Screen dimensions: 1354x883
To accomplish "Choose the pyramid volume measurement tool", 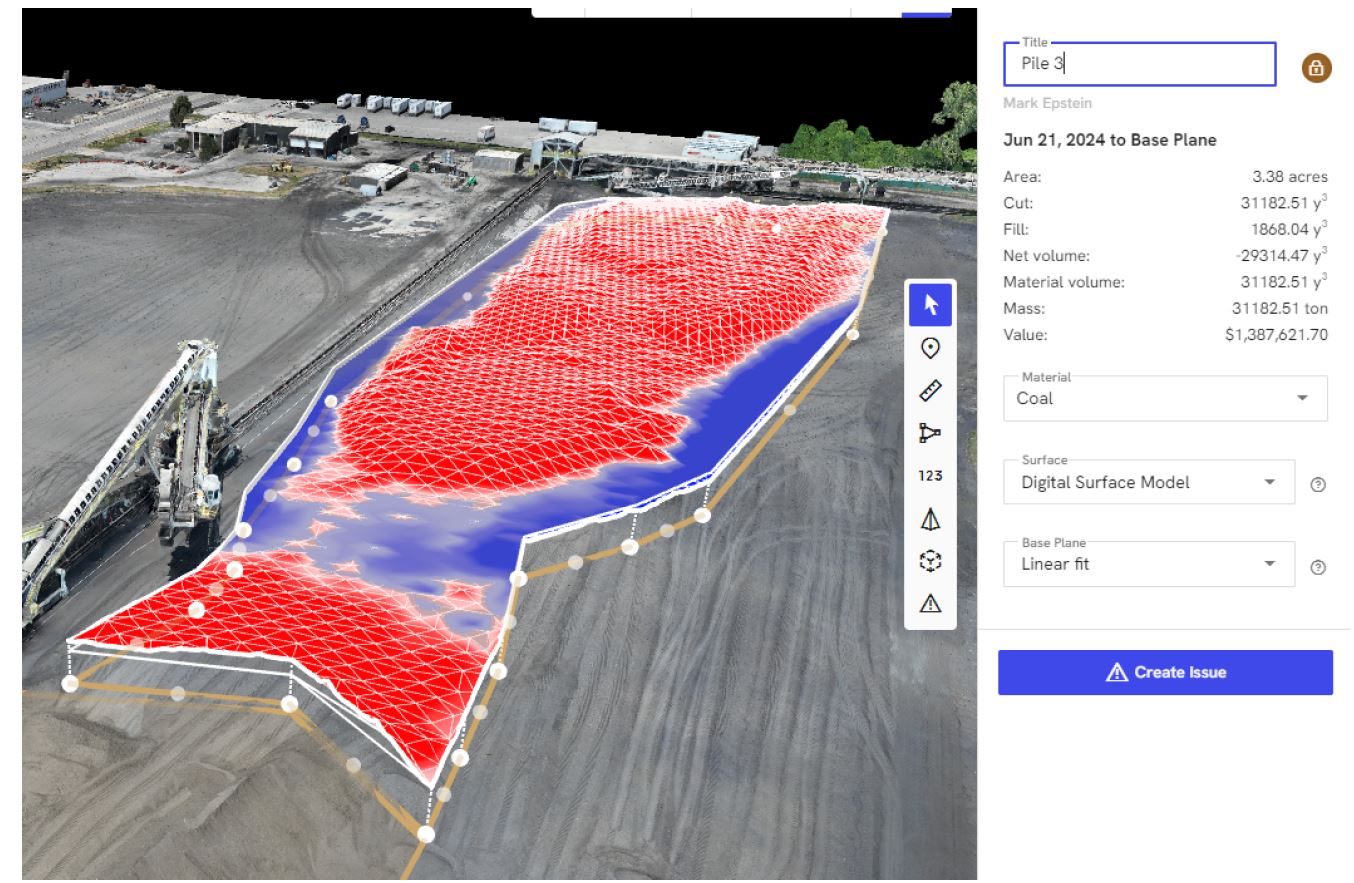I will pyautogui.click(x=930, y=519).
